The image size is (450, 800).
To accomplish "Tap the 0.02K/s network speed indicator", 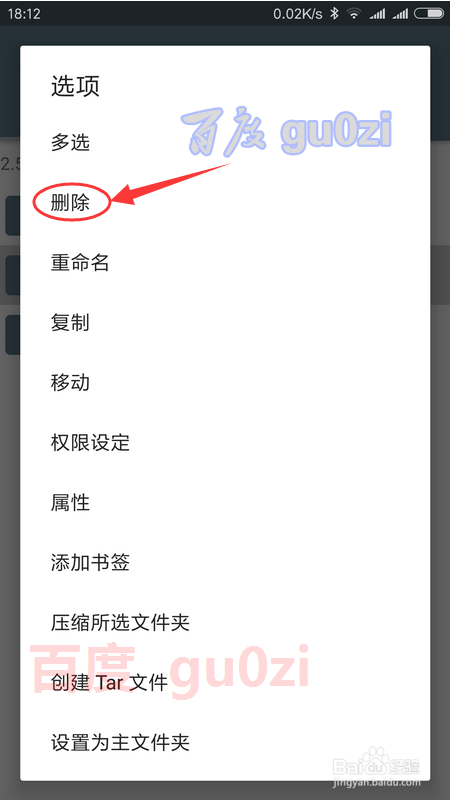I will tap(297, 14).
